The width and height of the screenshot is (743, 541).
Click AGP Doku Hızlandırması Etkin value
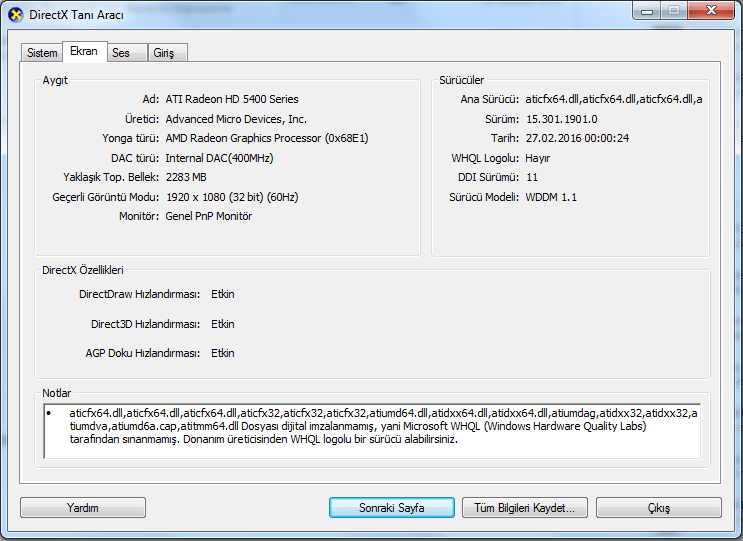coord(223,353)
